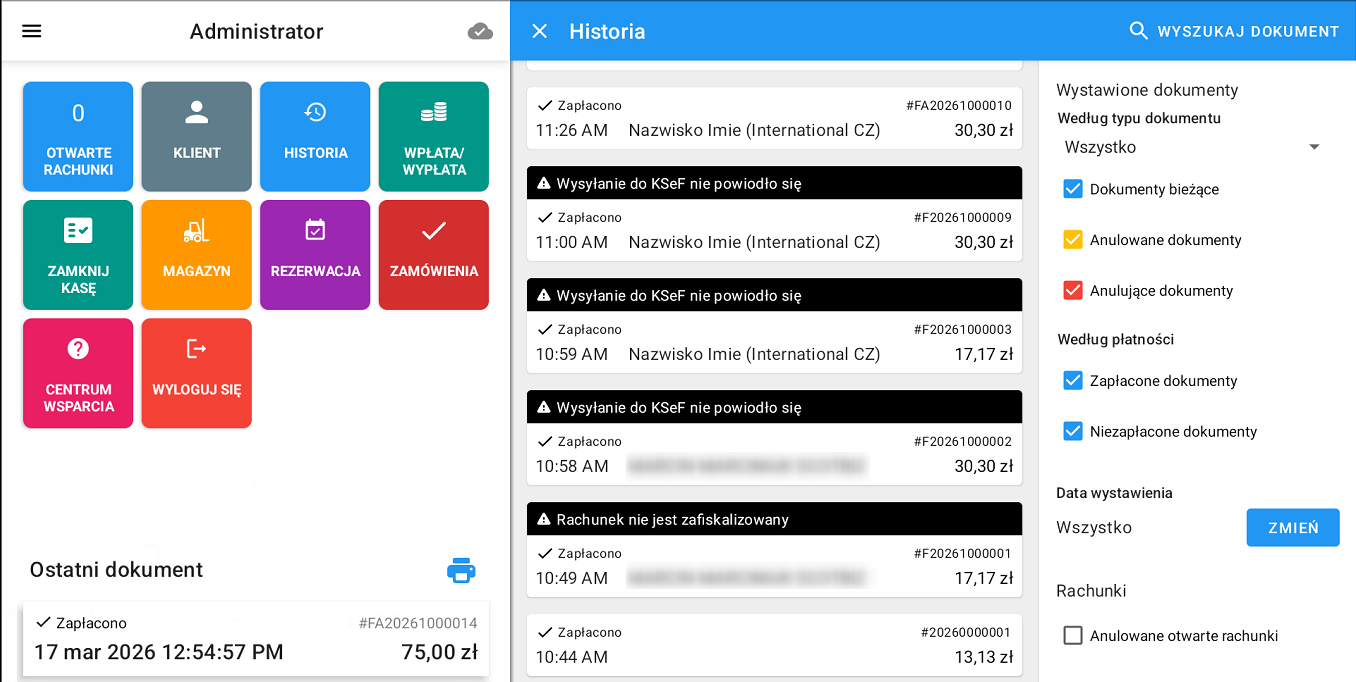Click the Wyszukaj Dokument search button
The height and width of the screenshot is (682, 1356).
[1234, 31]
